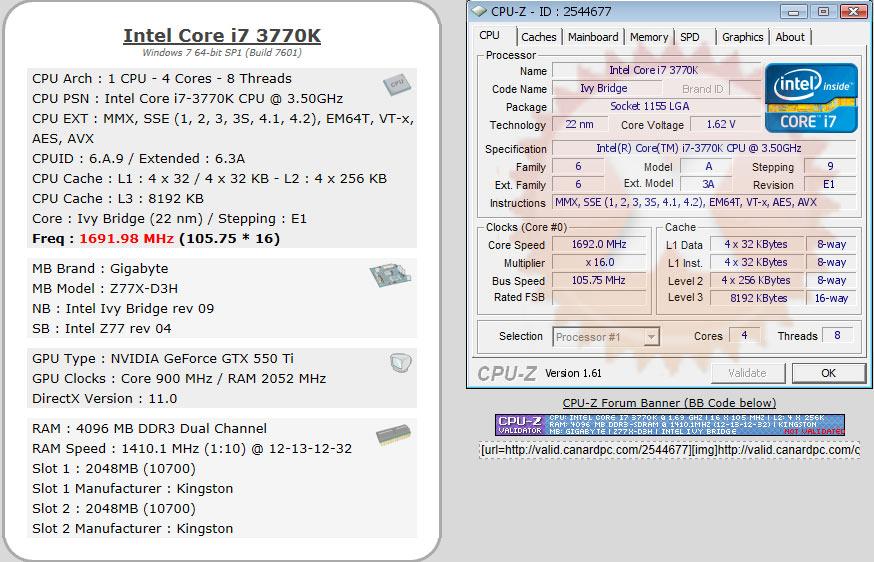Image resolution: width=874 pixels, height=562 pixels.
Task: Click the Validate button
Action: (x=747, y=373)
